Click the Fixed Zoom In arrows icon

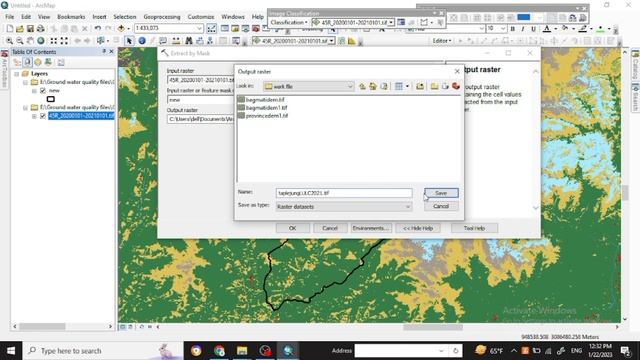[53, 41]
